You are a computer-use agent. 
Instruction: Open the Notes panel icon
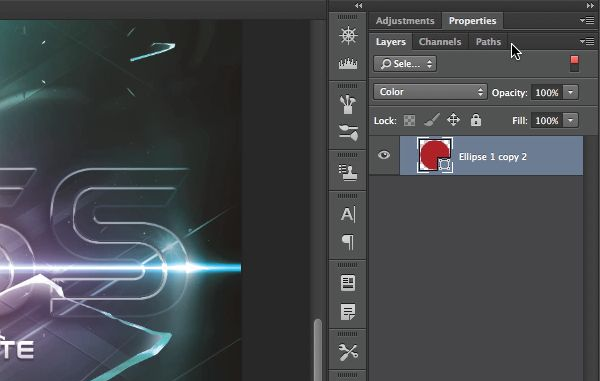(348, 312)
